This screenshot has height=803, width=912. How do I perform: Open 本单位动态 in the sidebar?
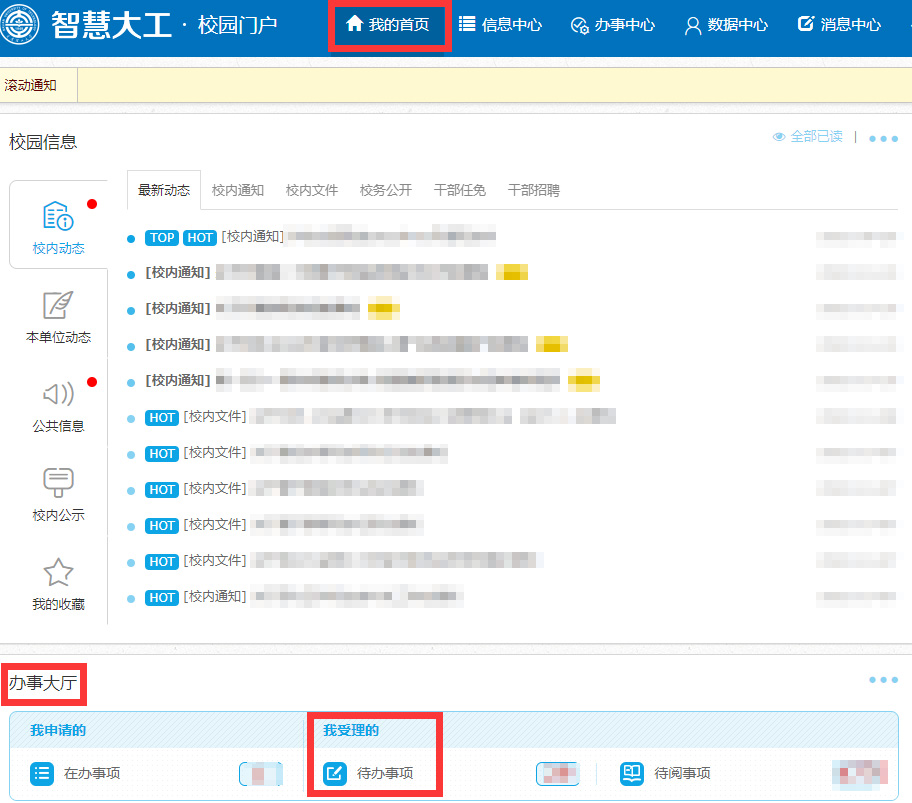(x=58, y=306)
